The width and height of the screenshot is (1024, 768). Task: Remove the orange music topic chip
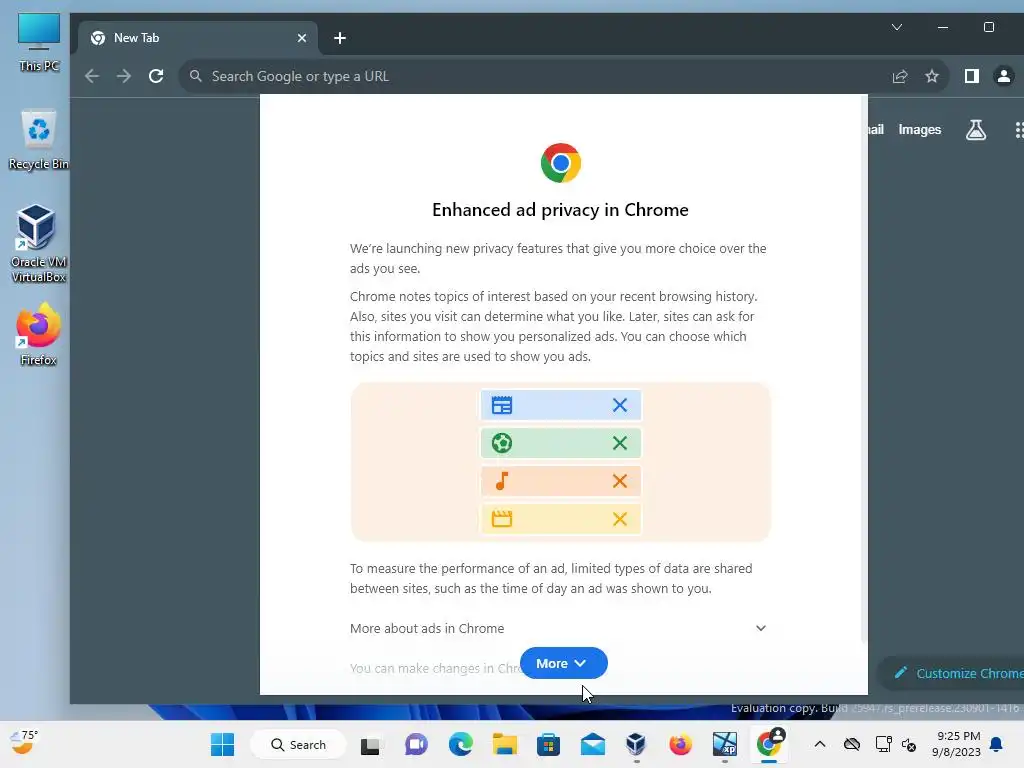tap(620, 481)
